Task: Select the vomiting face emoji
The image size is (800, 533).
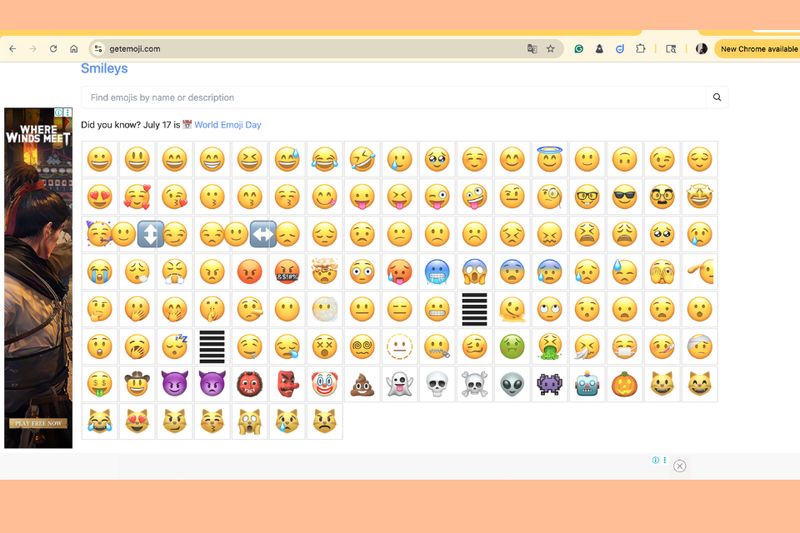Action: [x=549, y=347]
